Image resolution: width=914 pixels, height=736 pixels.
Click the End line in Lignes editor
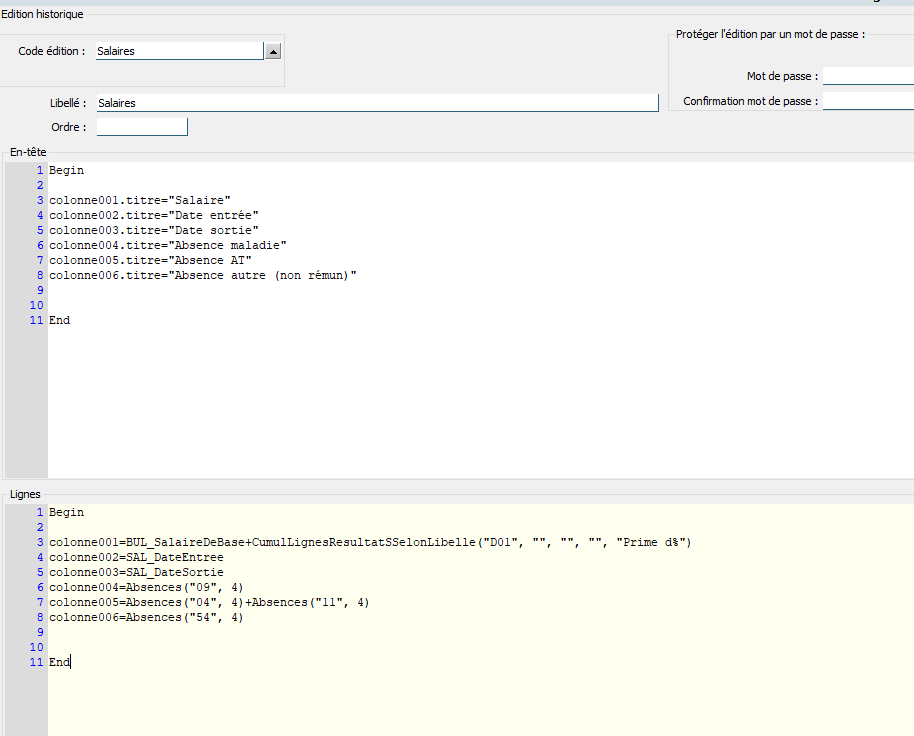click(x=59, y=663)
